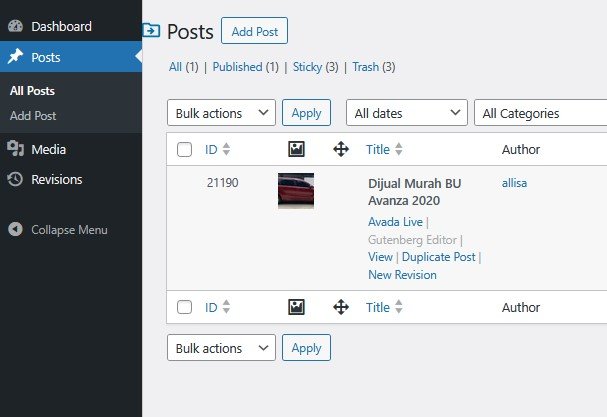The image size is (607, 417).
Task: Open the top Bulk actions dropdown
Action: (x=221, y=113)
